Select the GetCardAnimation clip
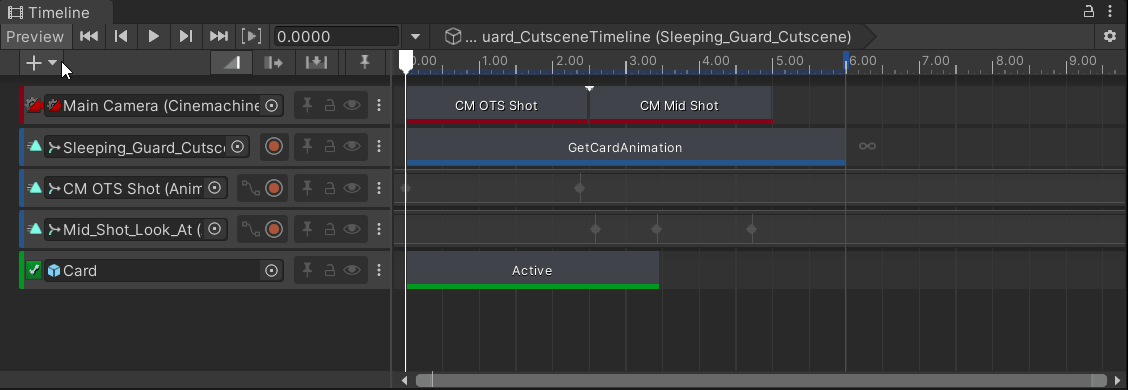 pyautogui.click(x=626, y=148)
